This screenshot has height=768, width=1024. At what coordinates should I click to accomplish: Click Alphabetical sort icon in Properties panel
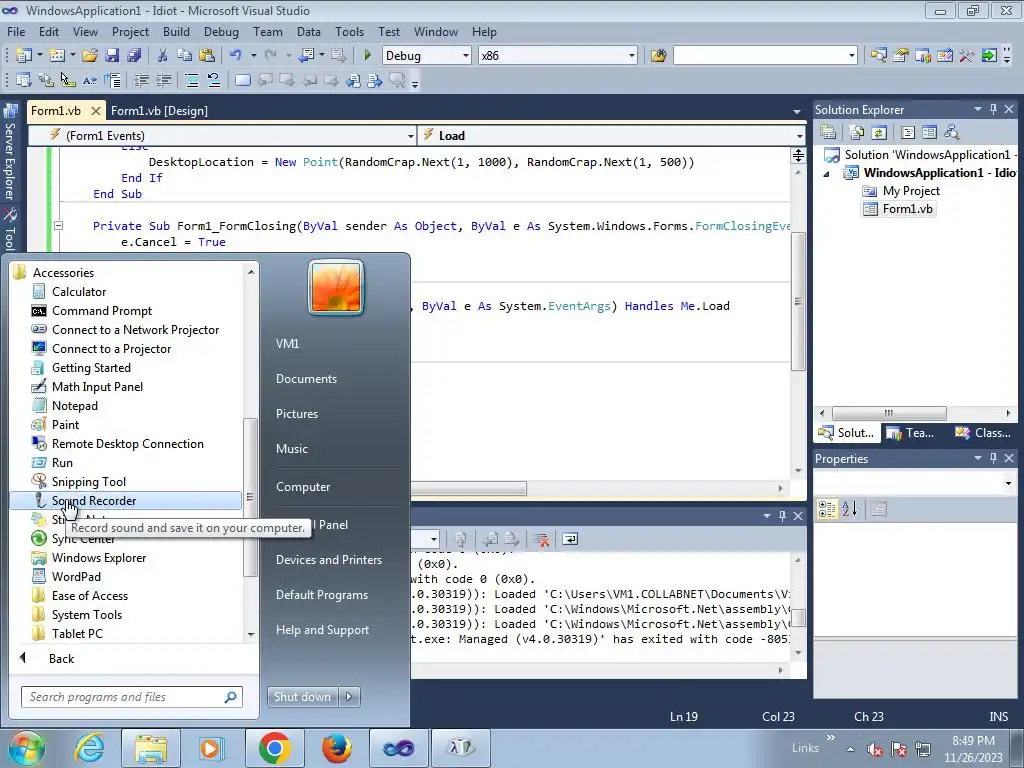[x=850, y=509]
